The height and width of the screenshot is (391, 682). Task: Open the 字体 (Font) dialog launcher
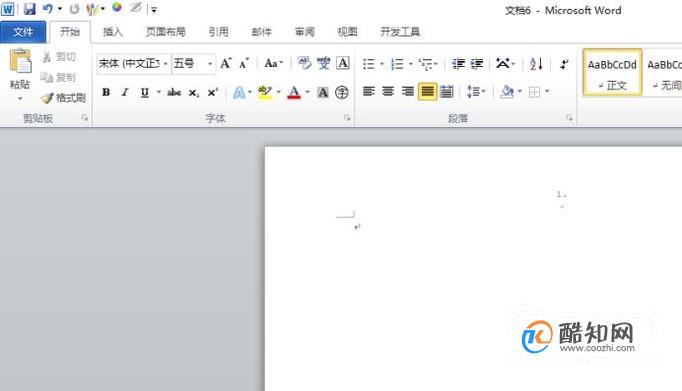point(347,118)
